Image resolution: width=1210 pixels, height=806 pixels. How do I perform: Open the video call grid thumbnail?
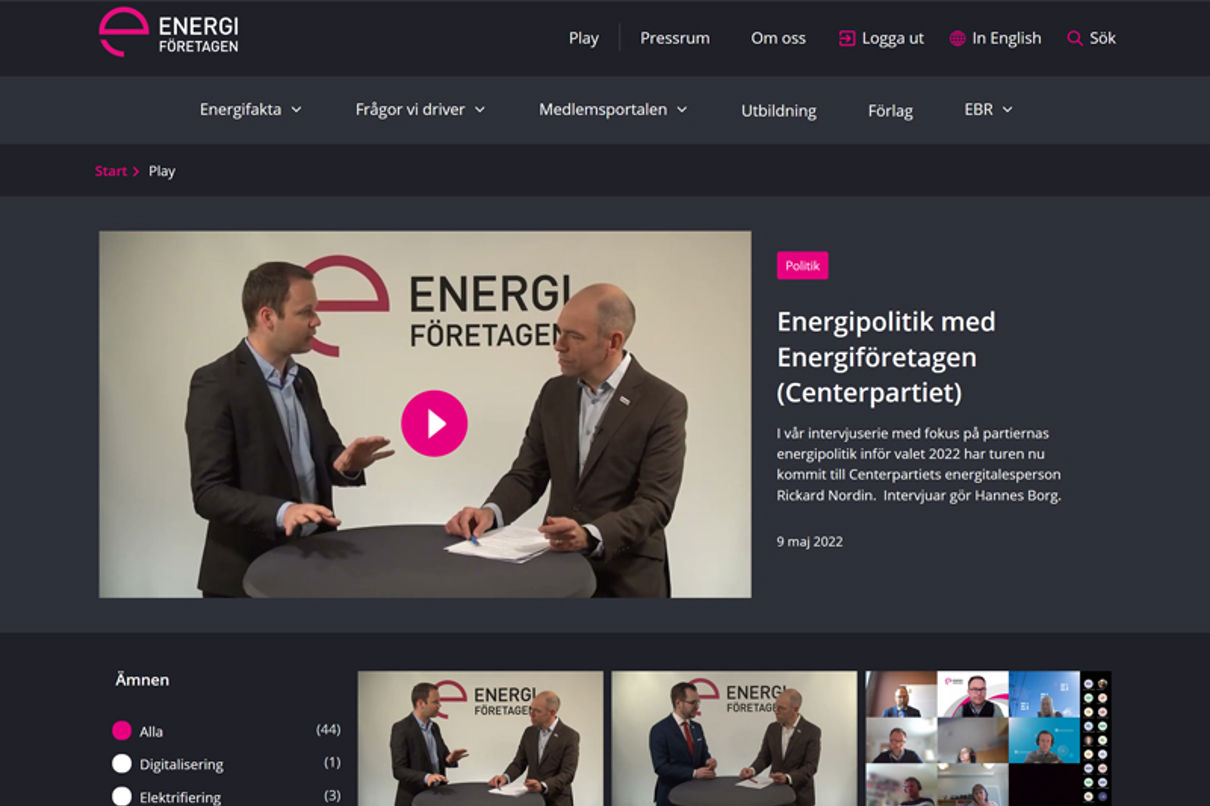pyautogui.click(x=988, y=738)
